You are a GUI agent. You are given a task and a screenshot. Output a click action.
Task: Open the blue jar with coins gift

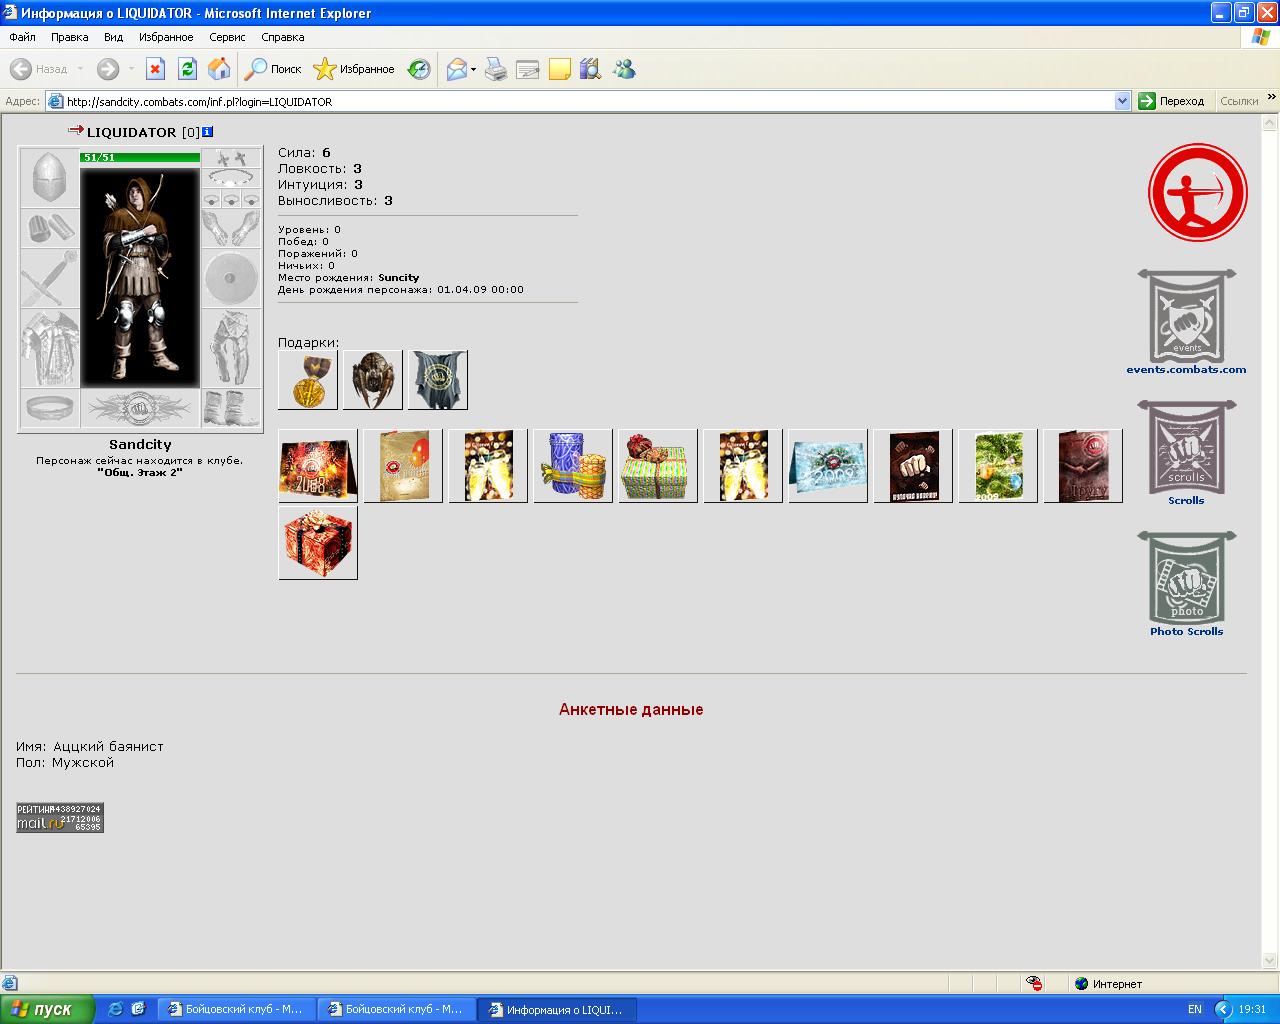573,466
